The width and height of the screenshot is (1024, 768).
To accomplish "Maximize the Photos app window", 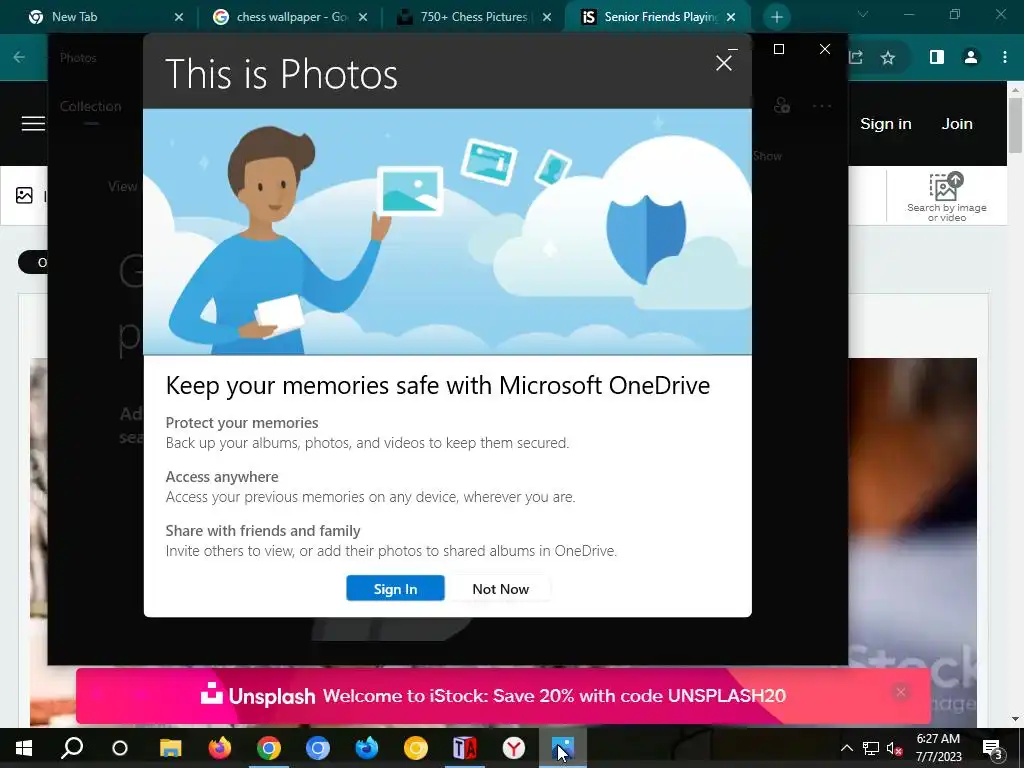I will (778, 49).
